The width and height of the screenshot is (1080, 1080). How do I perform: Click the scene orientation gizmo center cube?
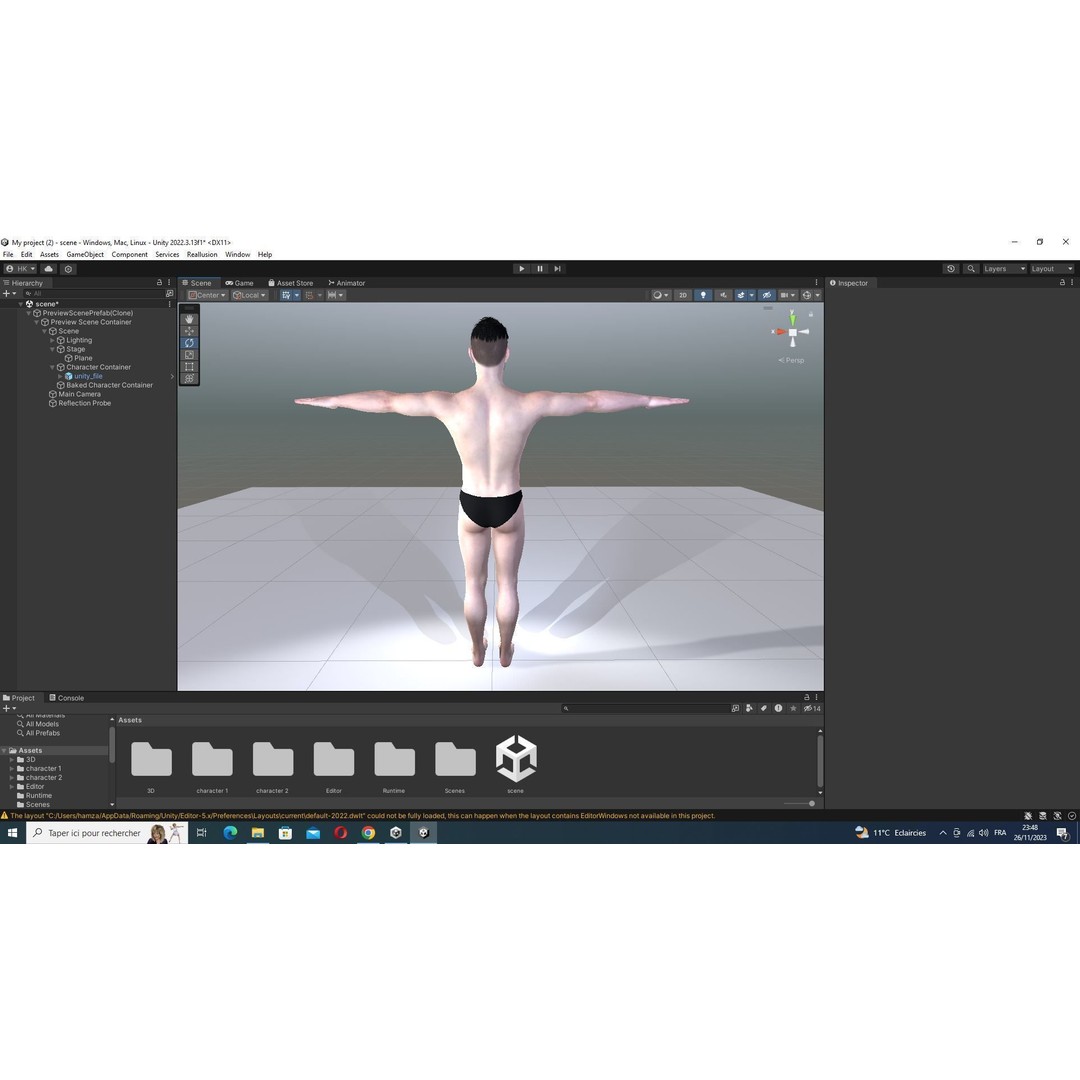792,333
